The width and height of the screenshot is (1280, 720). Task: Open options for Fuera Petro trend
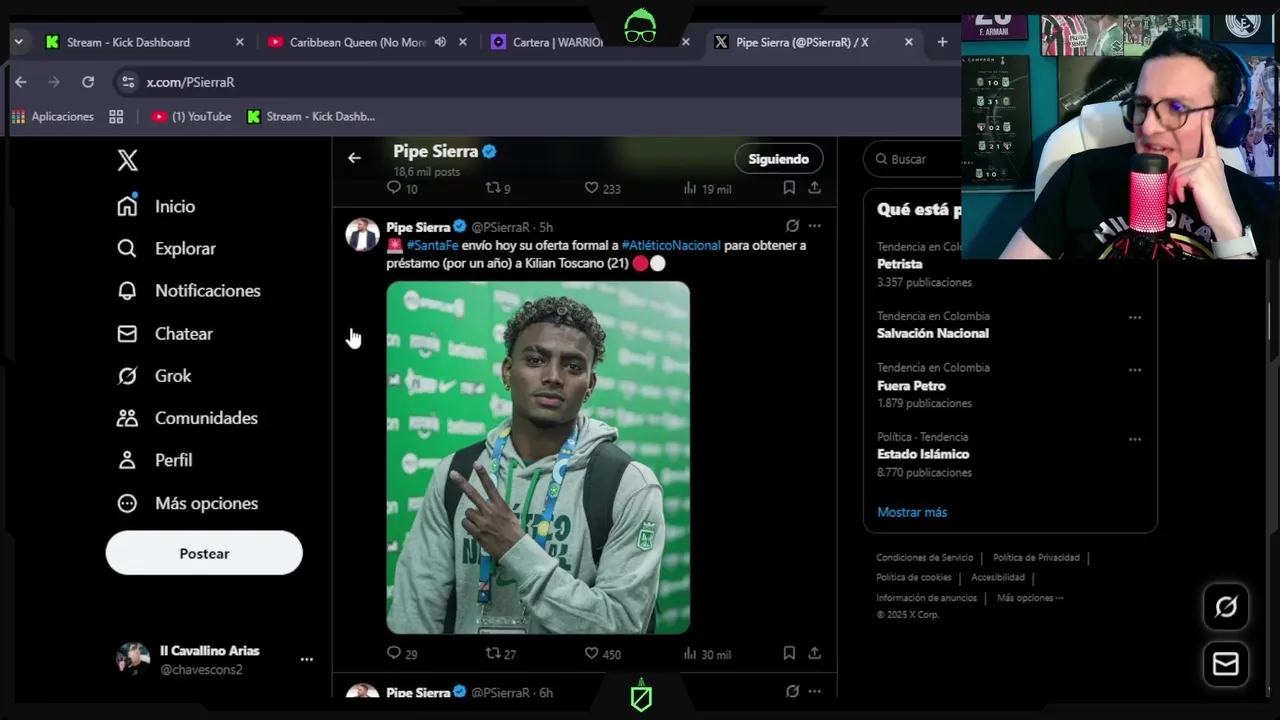coord(1135,369)
